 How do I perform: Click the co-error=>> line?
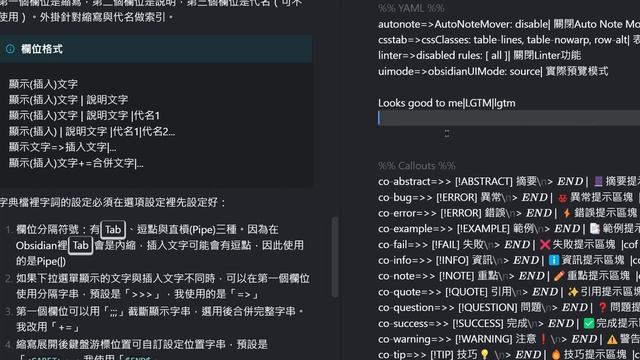click(x=509, y=213)
